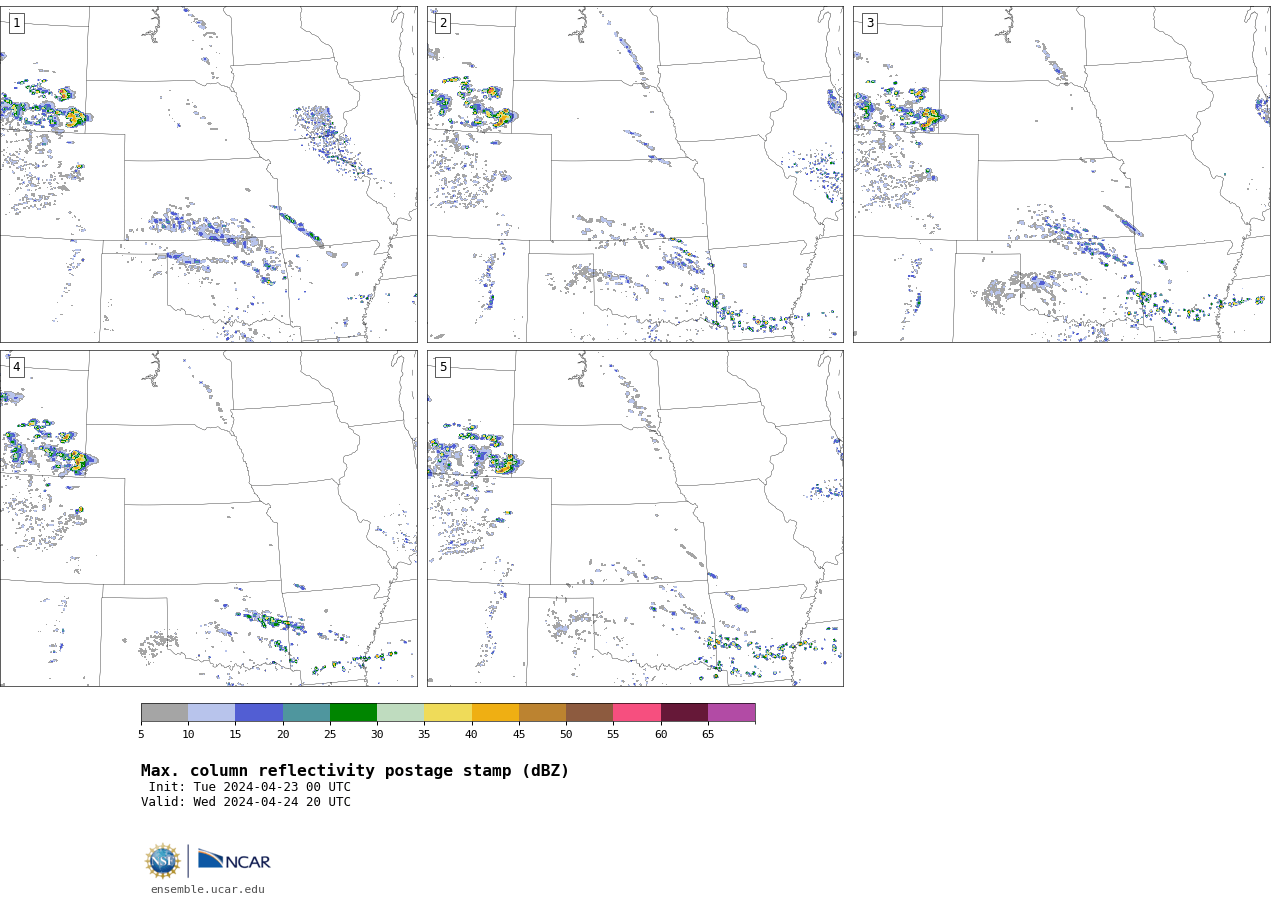Click the colorbar tick label 20

283,734
